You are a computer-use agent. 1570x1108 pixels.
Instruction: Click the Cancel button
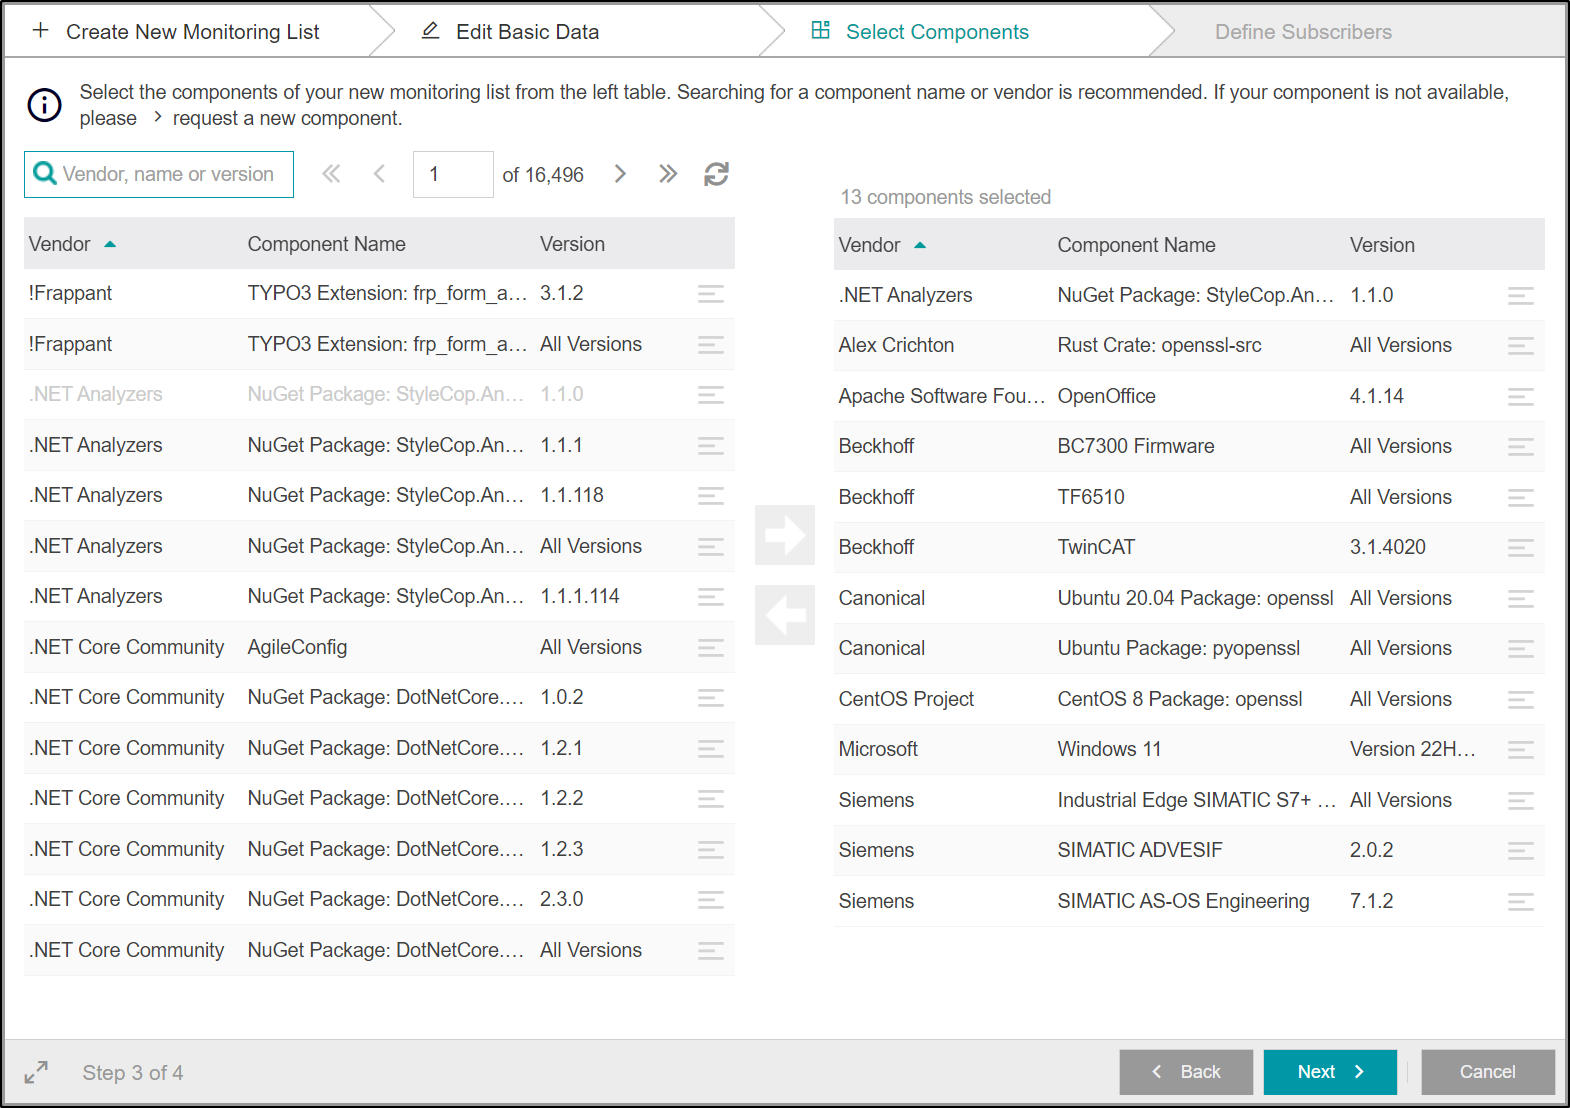[1488, 1072]
